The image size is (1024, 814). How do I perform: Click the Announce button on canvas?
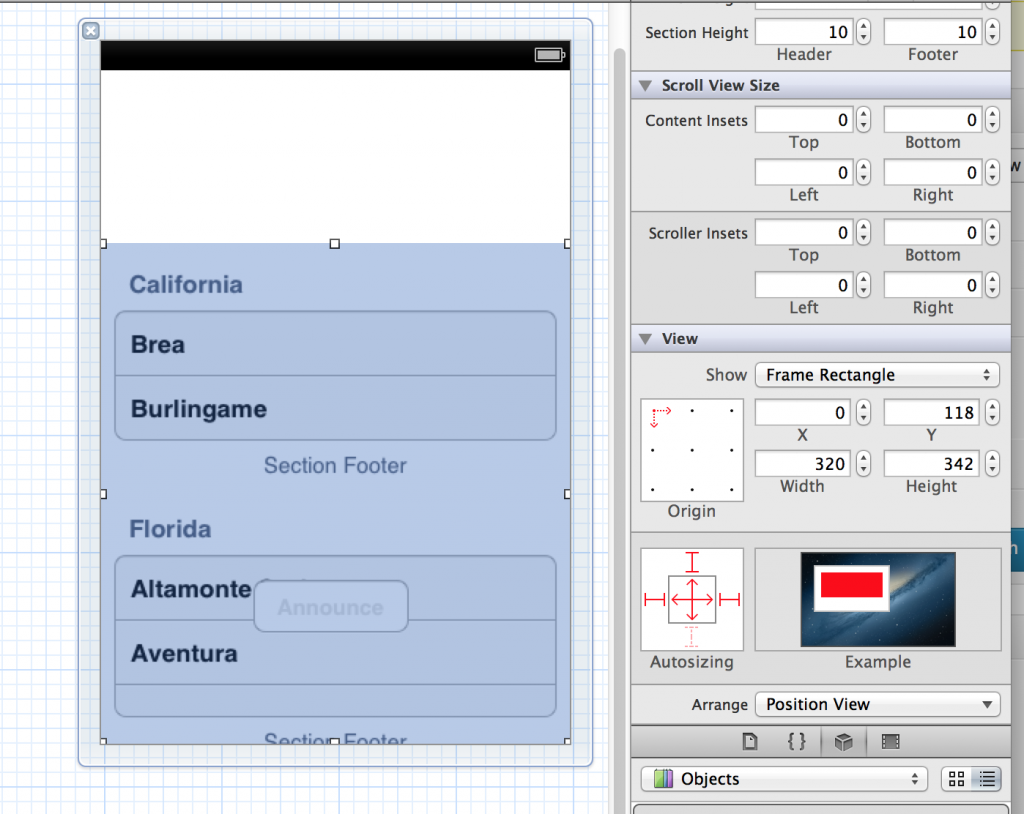tap(331, 607)
